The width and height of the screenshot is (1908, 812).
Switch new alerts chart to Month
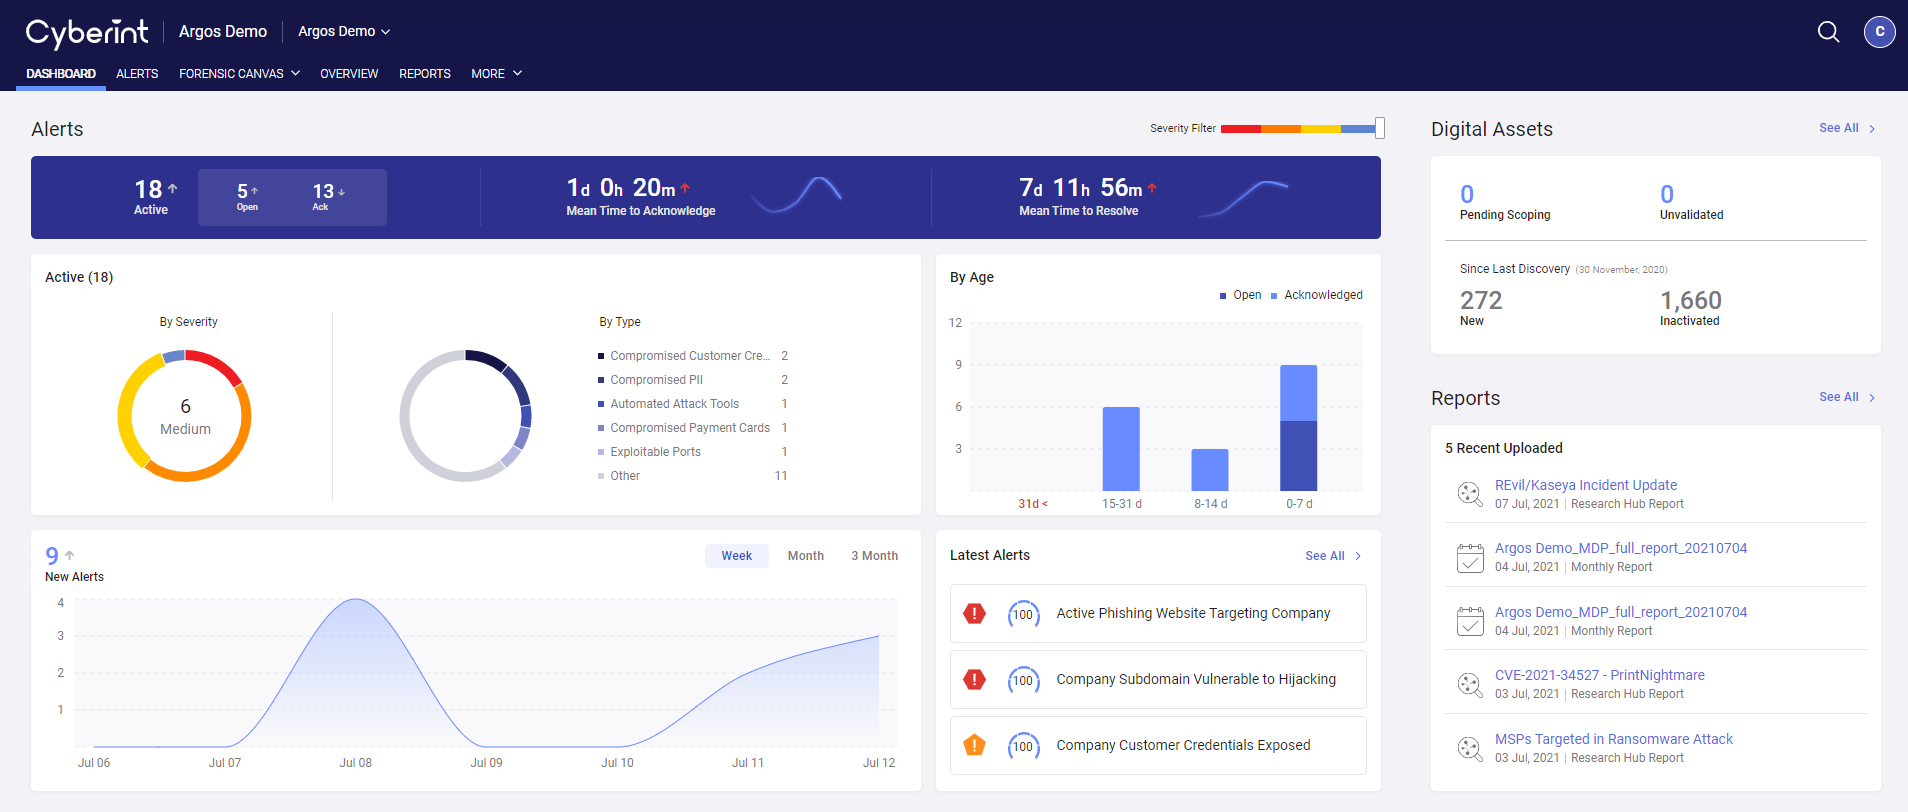pyautogui.click(x=805, y=556)
